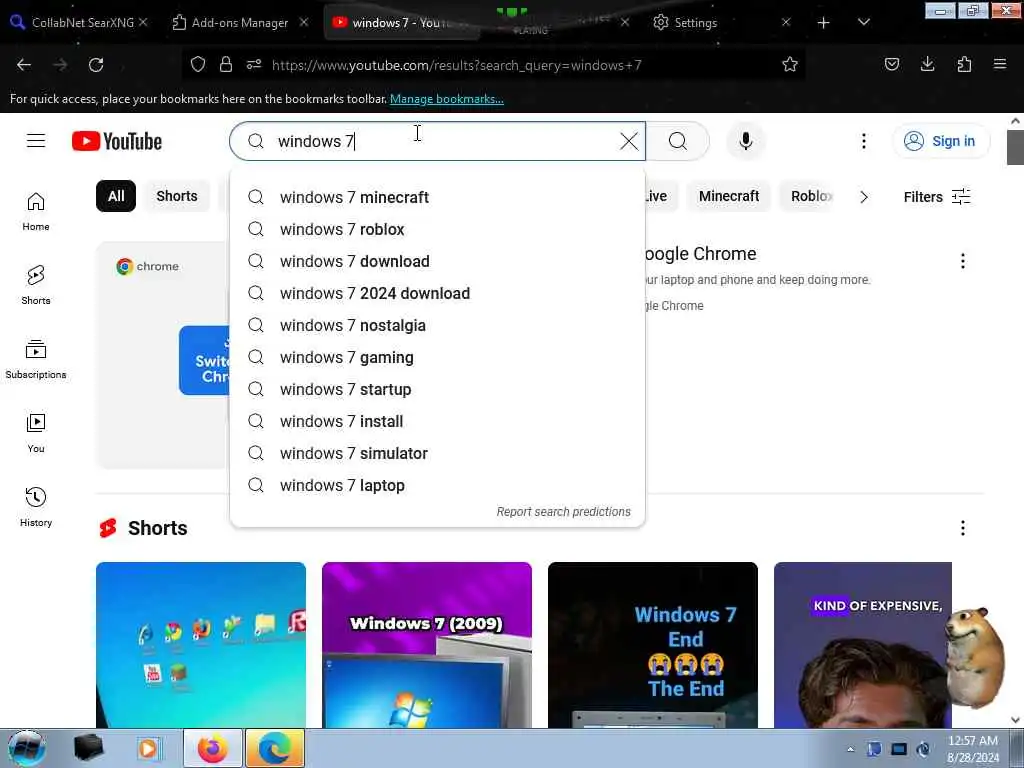View site security padlock information
This screenshot has width=1024, height=768.
click(x=226, y=64)
